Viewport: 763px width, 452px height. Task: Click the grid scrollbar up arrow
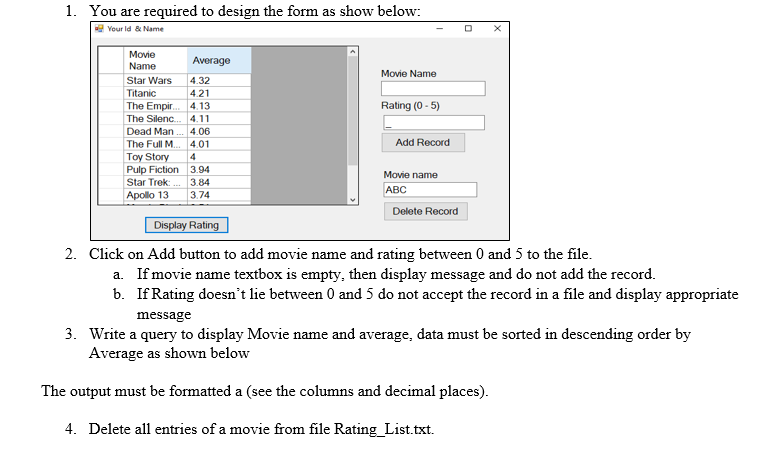click(x=353, y=52)
